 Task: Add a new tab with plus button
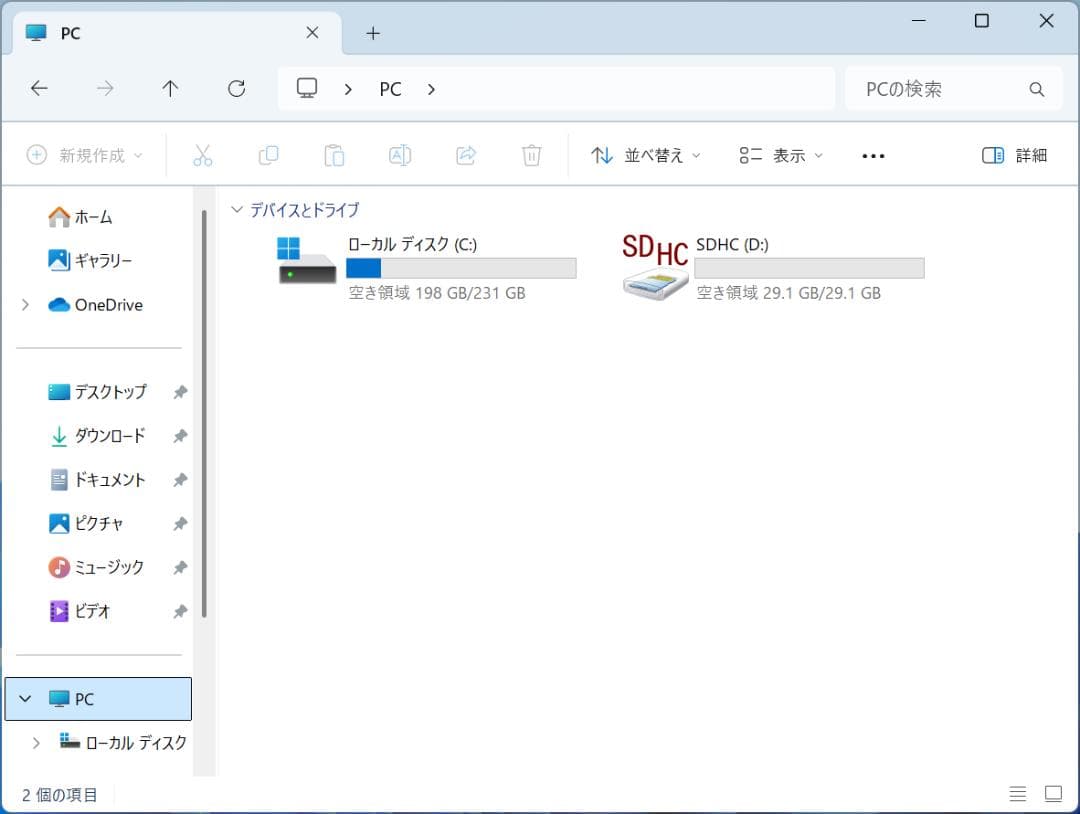pos(373,33)
